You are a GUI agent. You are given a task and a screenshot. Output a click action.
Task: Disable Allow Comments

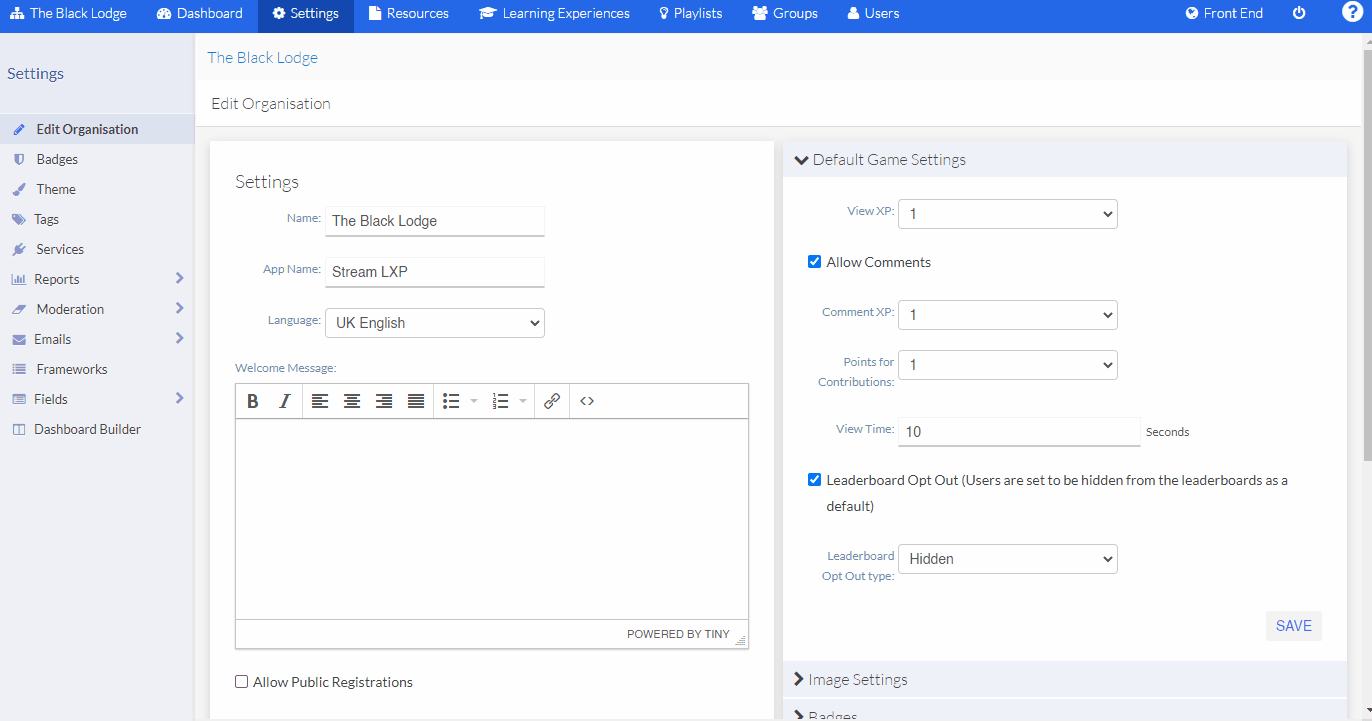point(814,261)
